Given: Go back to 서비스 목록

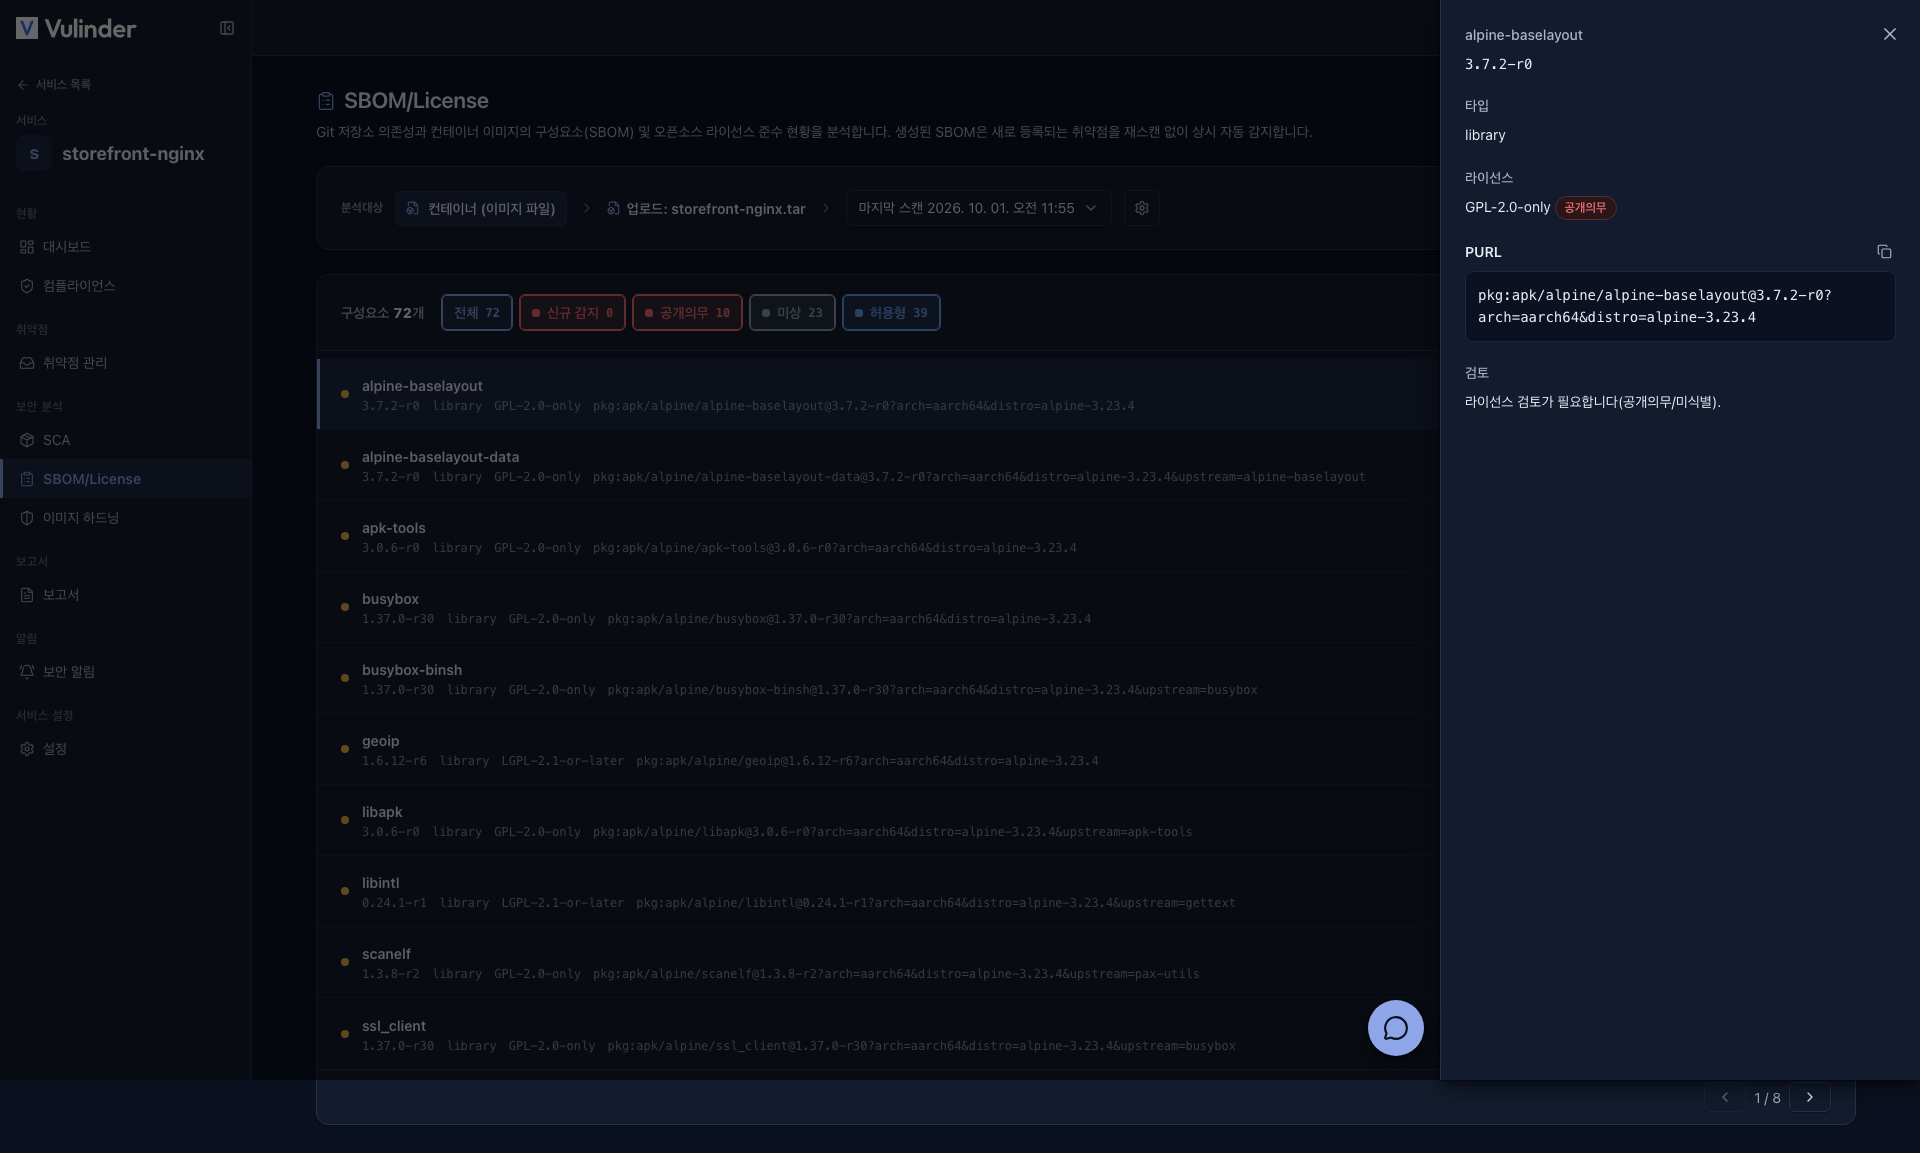Looking at the screenshot, I should pos(54,84).
